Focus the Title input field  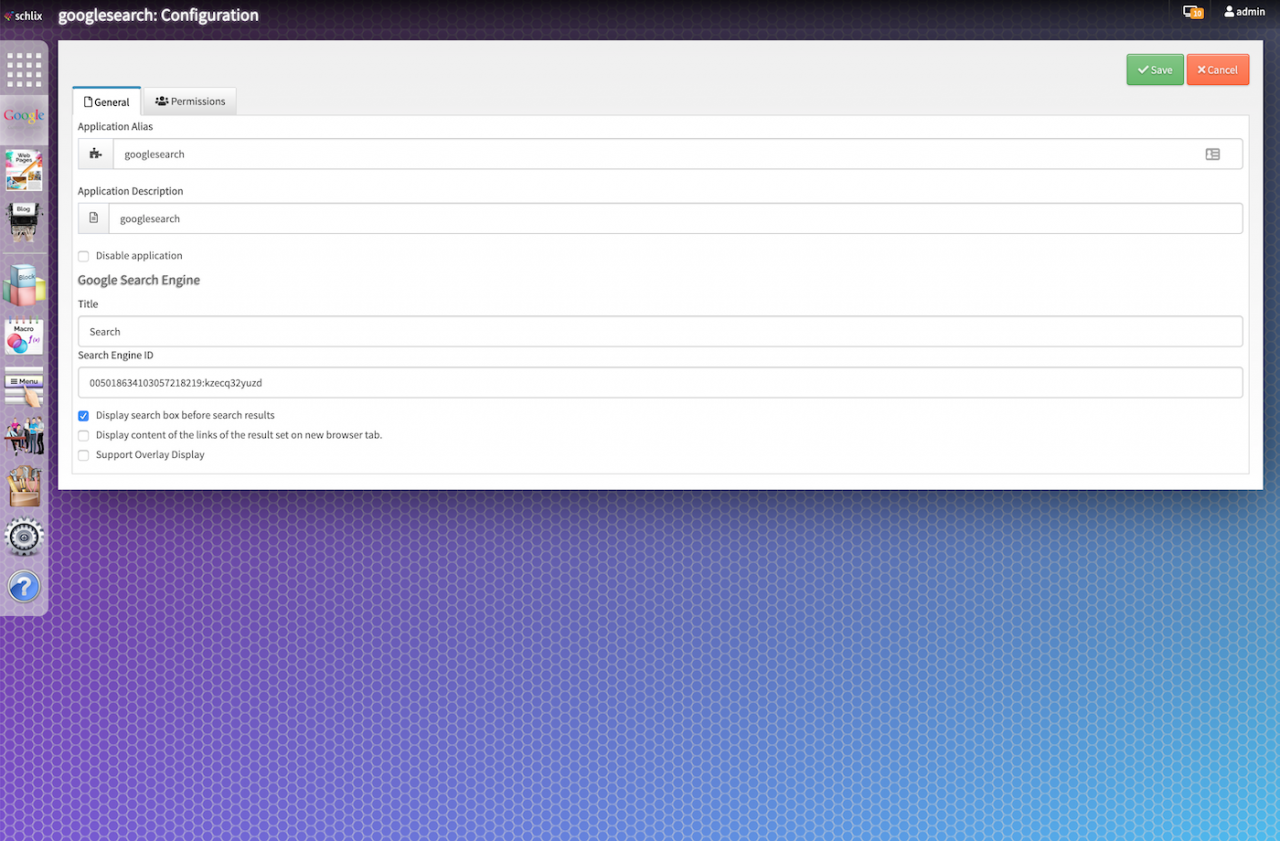coord(660,331)
